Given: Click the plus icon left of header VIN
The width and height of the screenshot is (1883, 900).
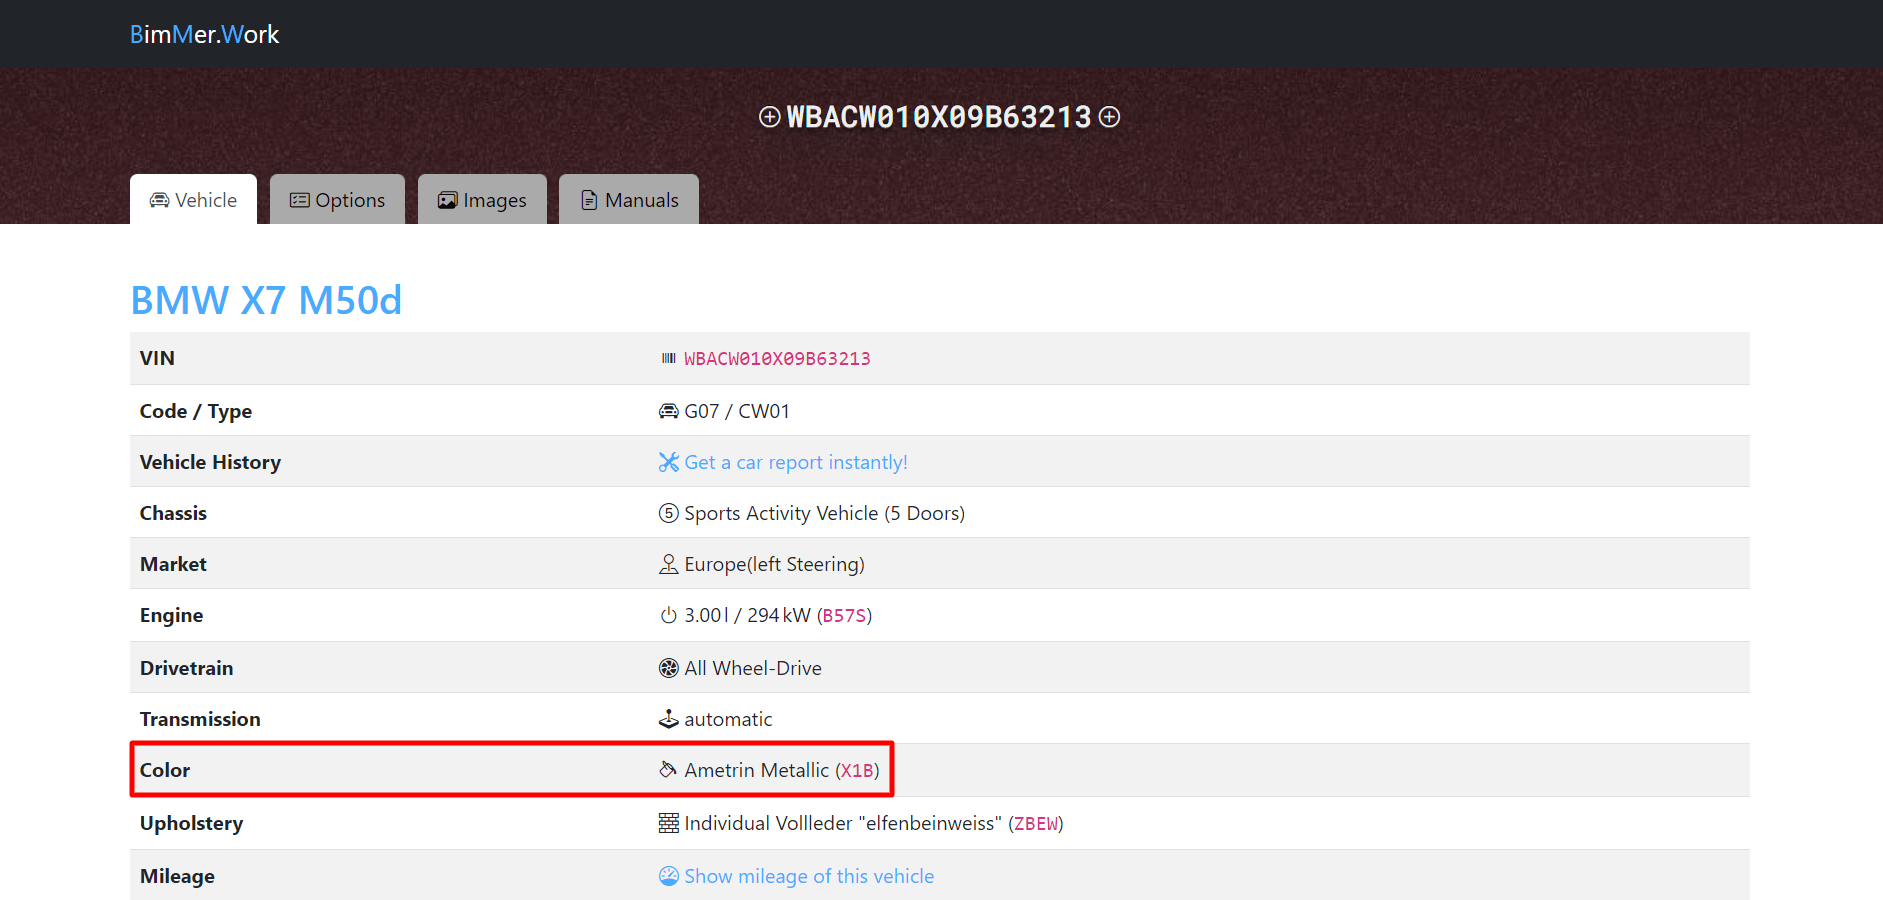Looking at the screenshot, I should [x=769, y=117].
